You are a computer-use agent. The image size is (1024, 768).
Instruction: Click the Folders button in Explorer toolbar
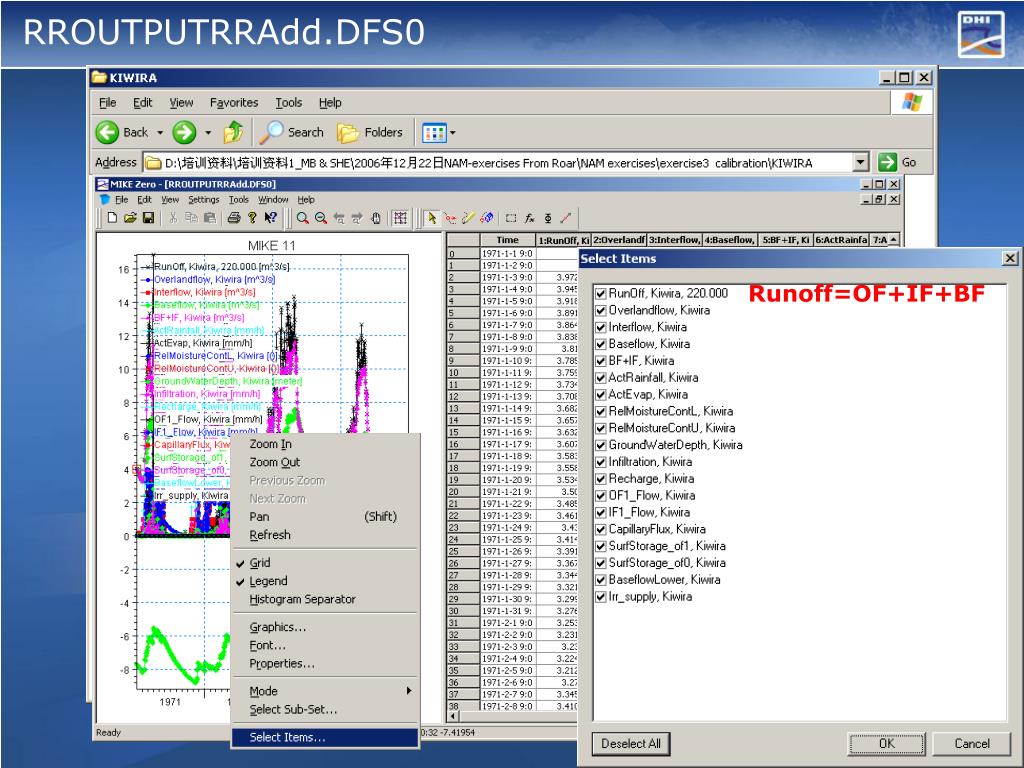point(370,133)
